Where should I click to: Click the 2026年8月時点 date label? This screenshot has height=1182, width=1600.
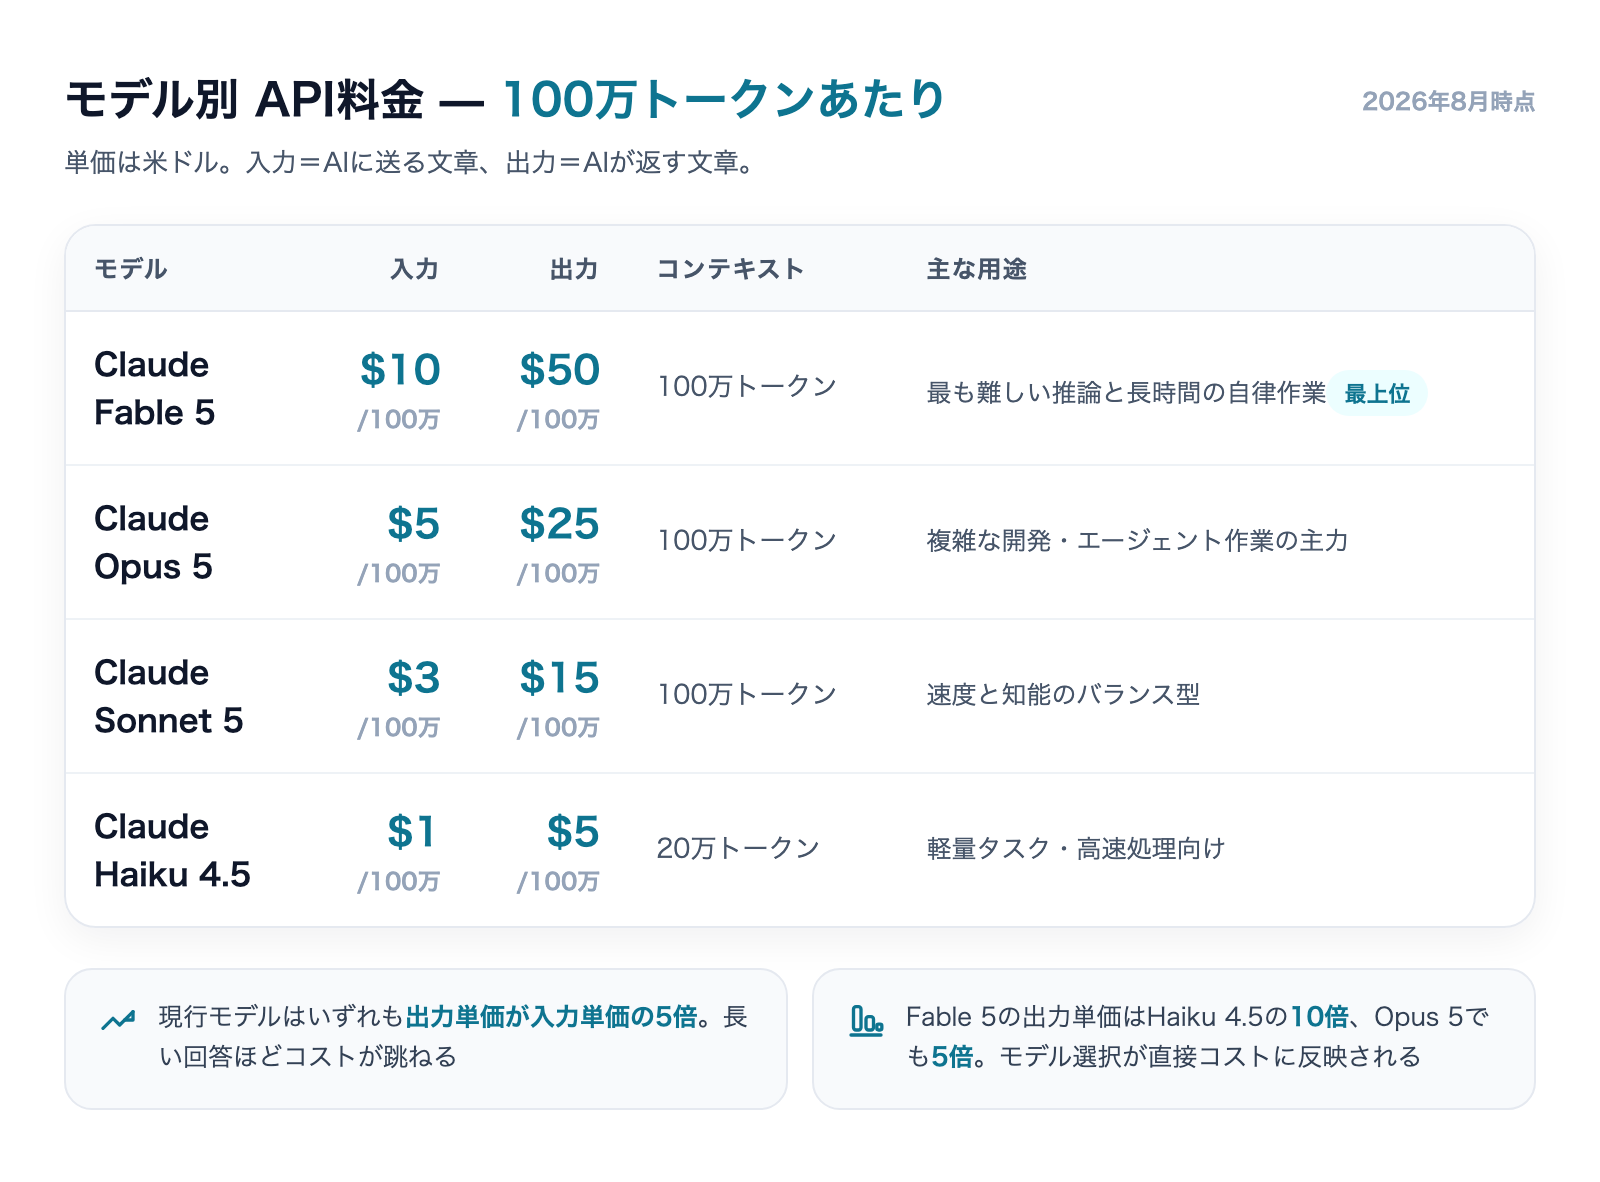pyautogui.click(x=1448, y=101)
